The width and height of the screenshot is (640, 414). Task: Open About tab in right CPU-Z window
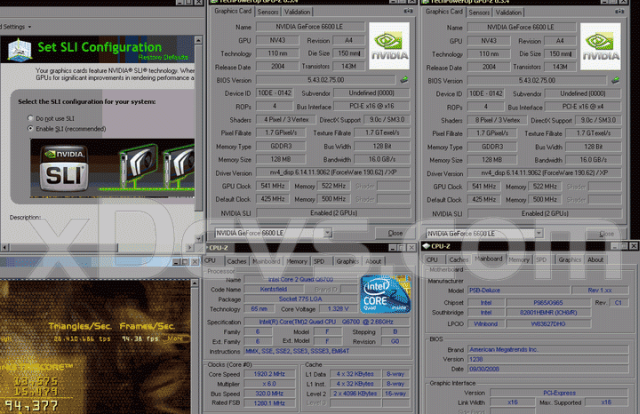595,260
